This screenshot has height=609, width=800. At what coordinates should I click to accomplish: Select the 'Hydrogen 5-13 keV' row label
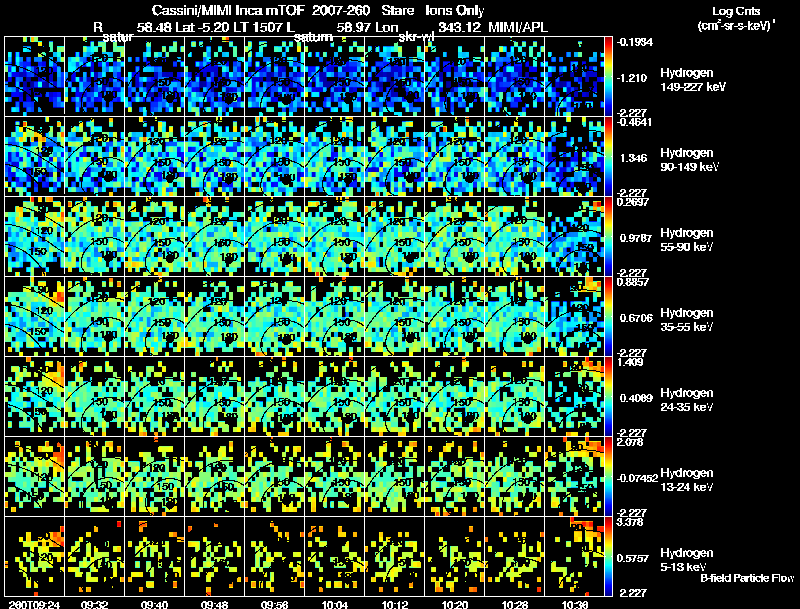[x=687, y=560]
